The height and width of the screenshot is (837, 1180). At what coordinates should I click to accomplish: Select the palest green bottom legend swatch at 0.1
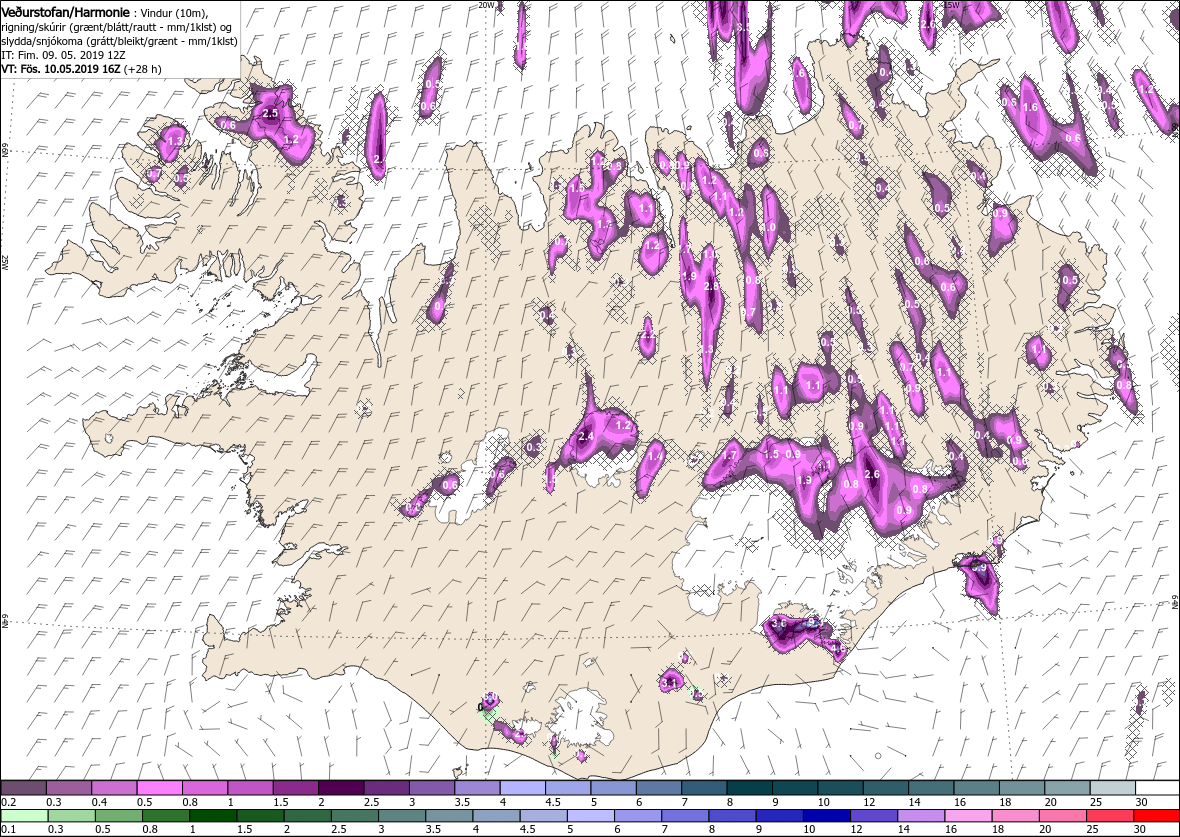click(x=25, y=816)
